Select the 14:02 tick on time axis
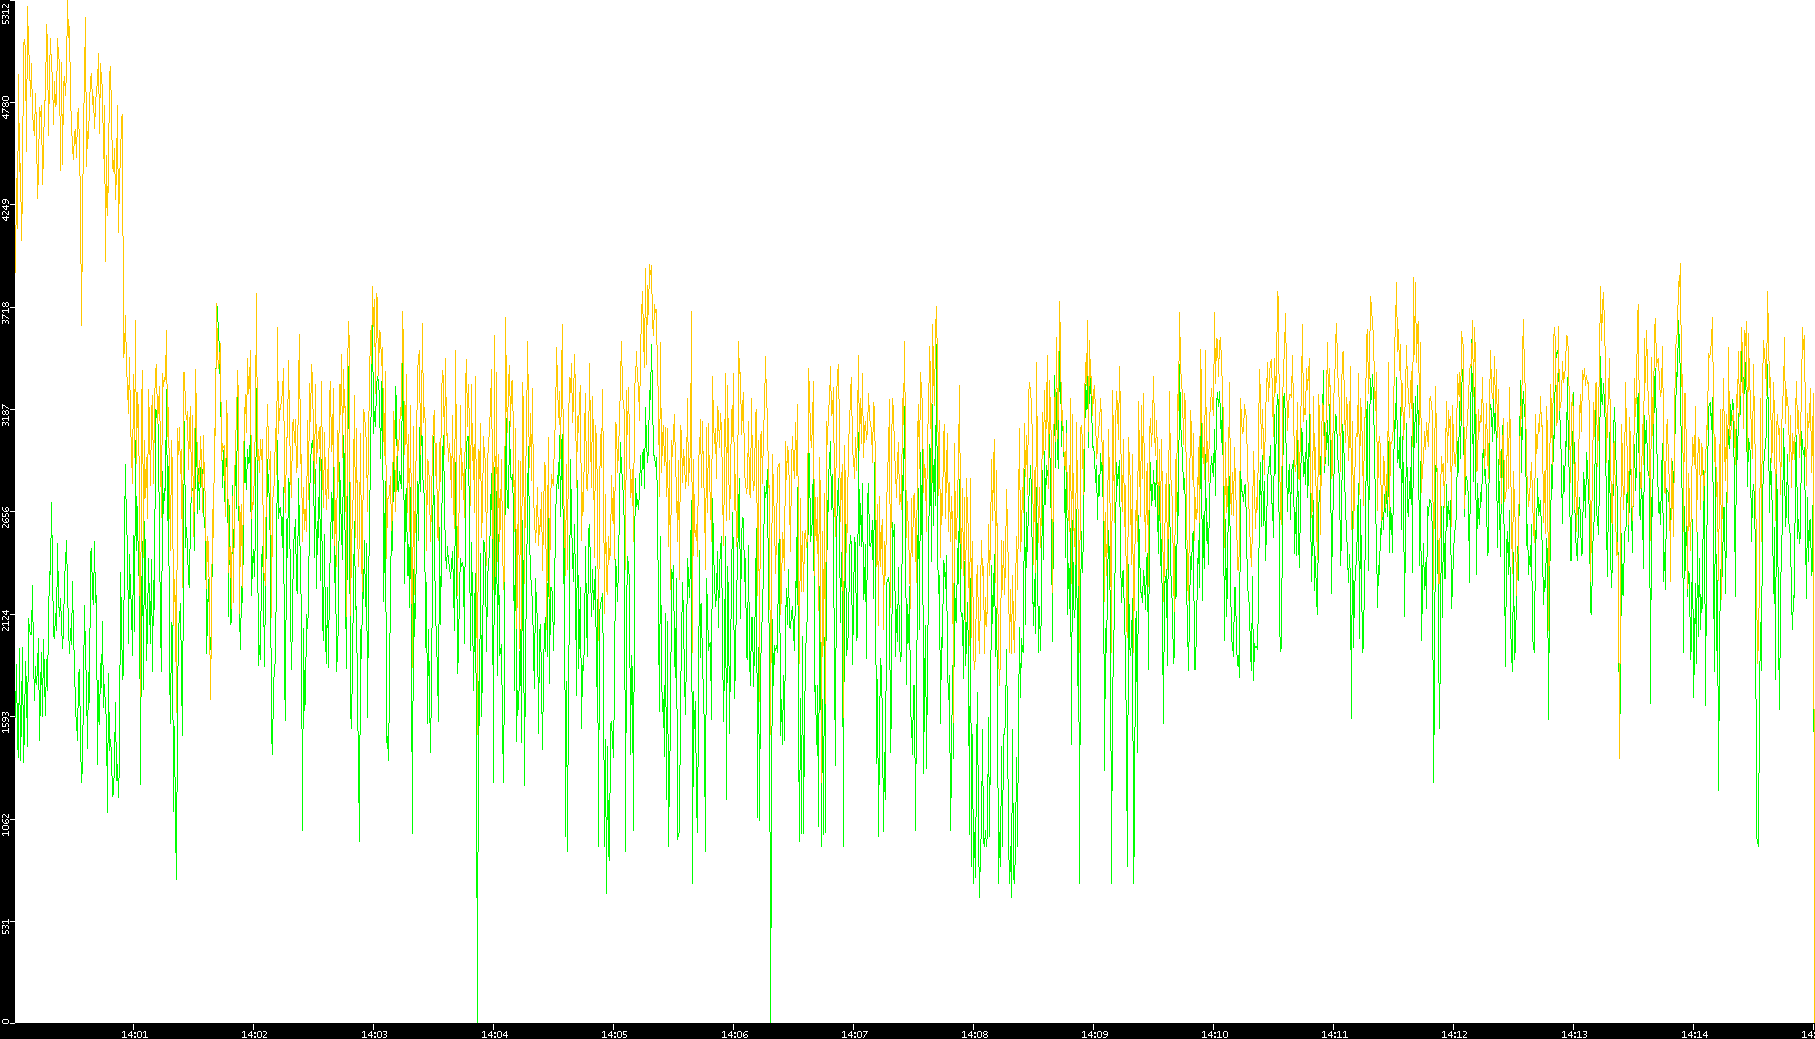Image resolution: width=1815 pixels, height=1039 pixels. (x=254, y=1033)
